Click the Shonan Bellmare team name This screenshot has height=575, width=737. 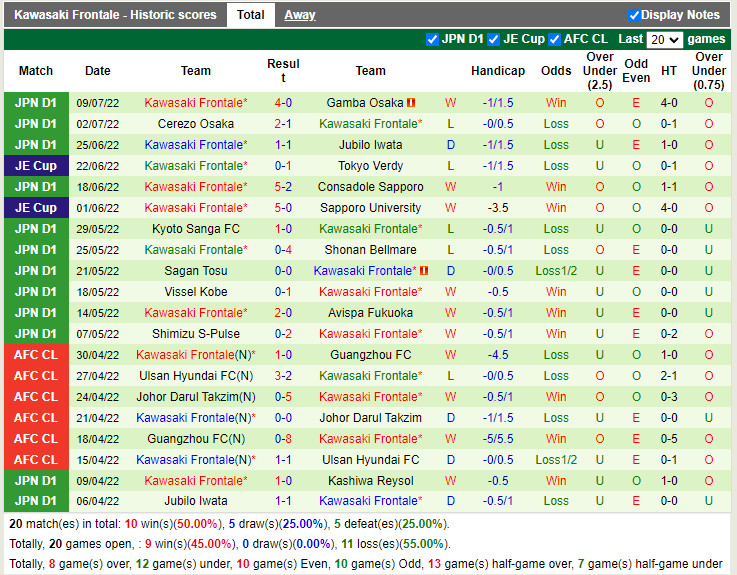pos(370,250)
